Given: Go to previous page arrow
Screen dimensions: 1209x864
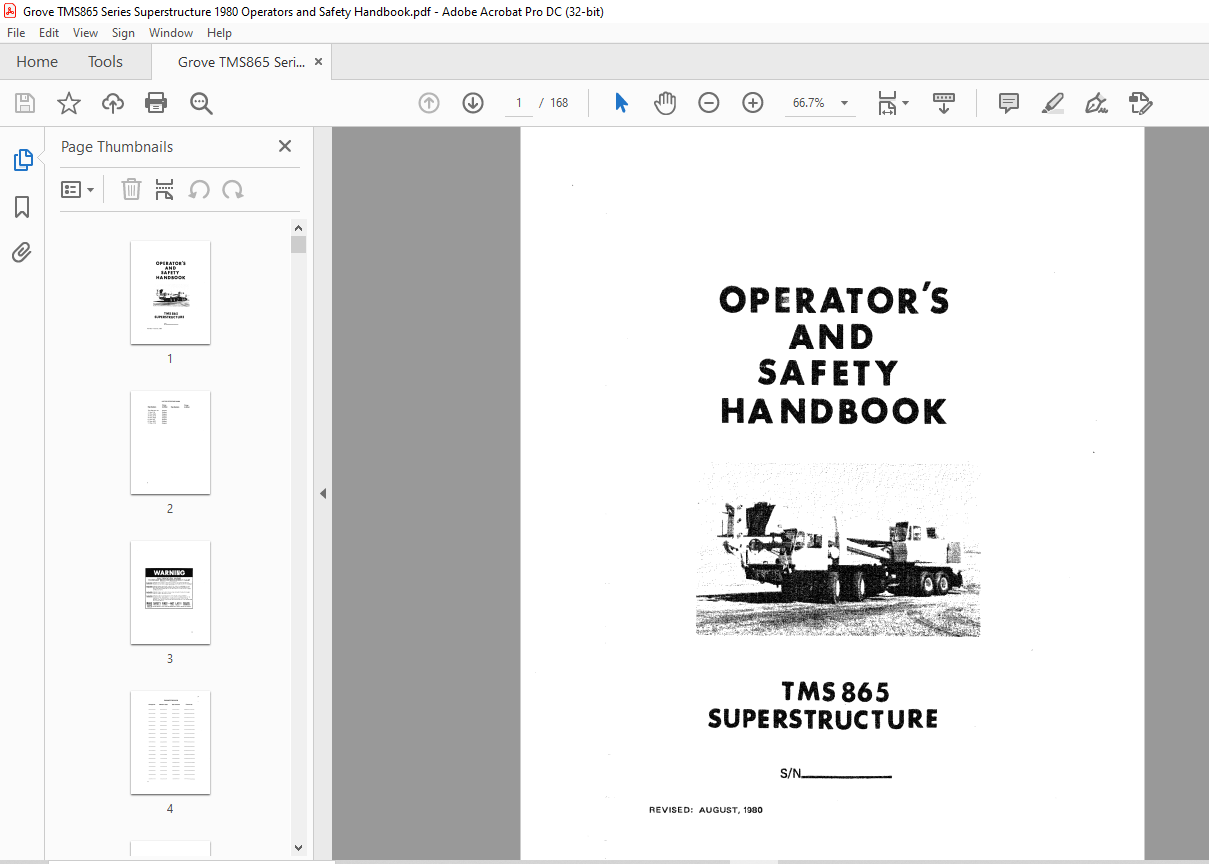Looking at the screenshot, I should (429, 103).
